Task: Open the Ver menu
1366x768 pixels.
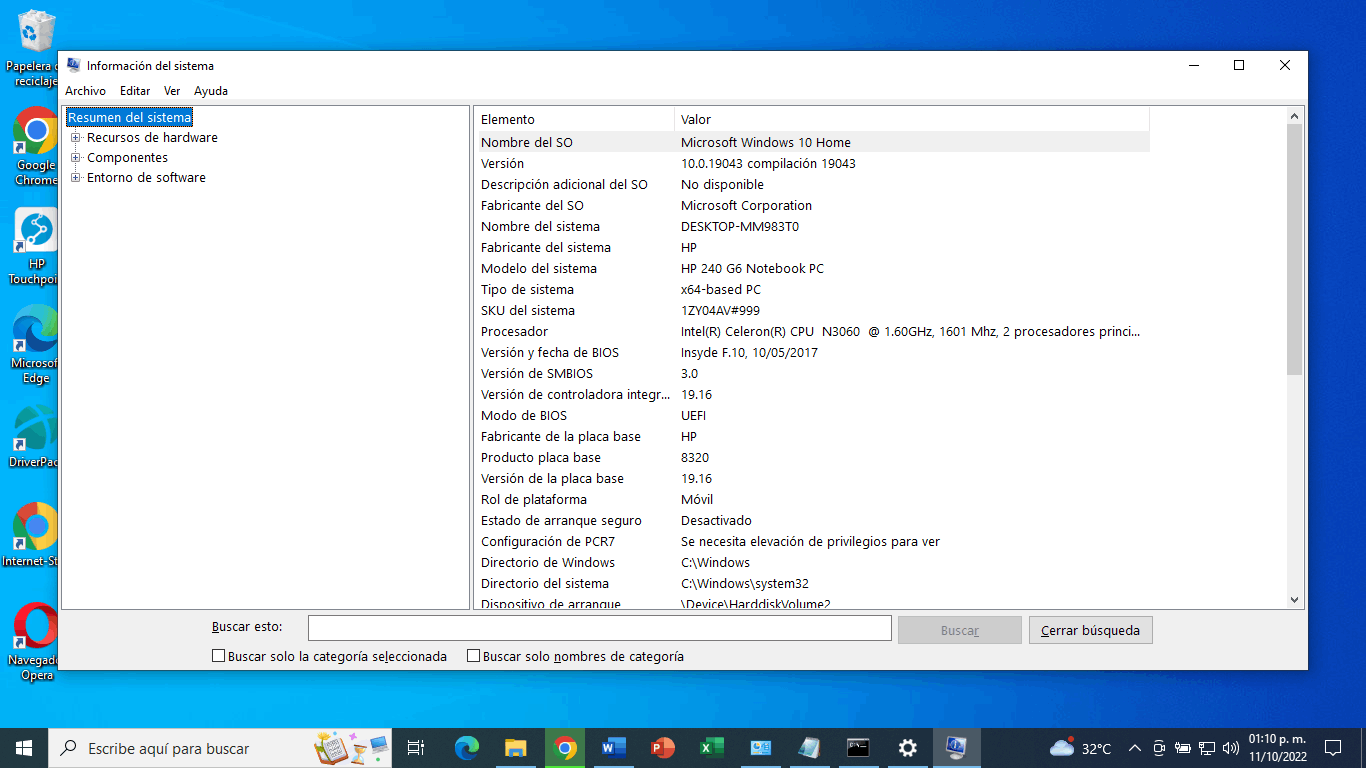Action: [x=172, y=91]
